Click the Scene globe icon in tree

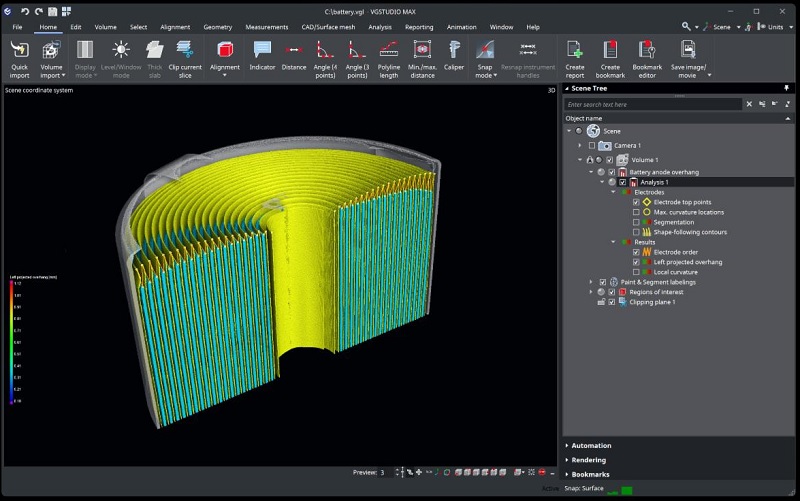point(593,131)
